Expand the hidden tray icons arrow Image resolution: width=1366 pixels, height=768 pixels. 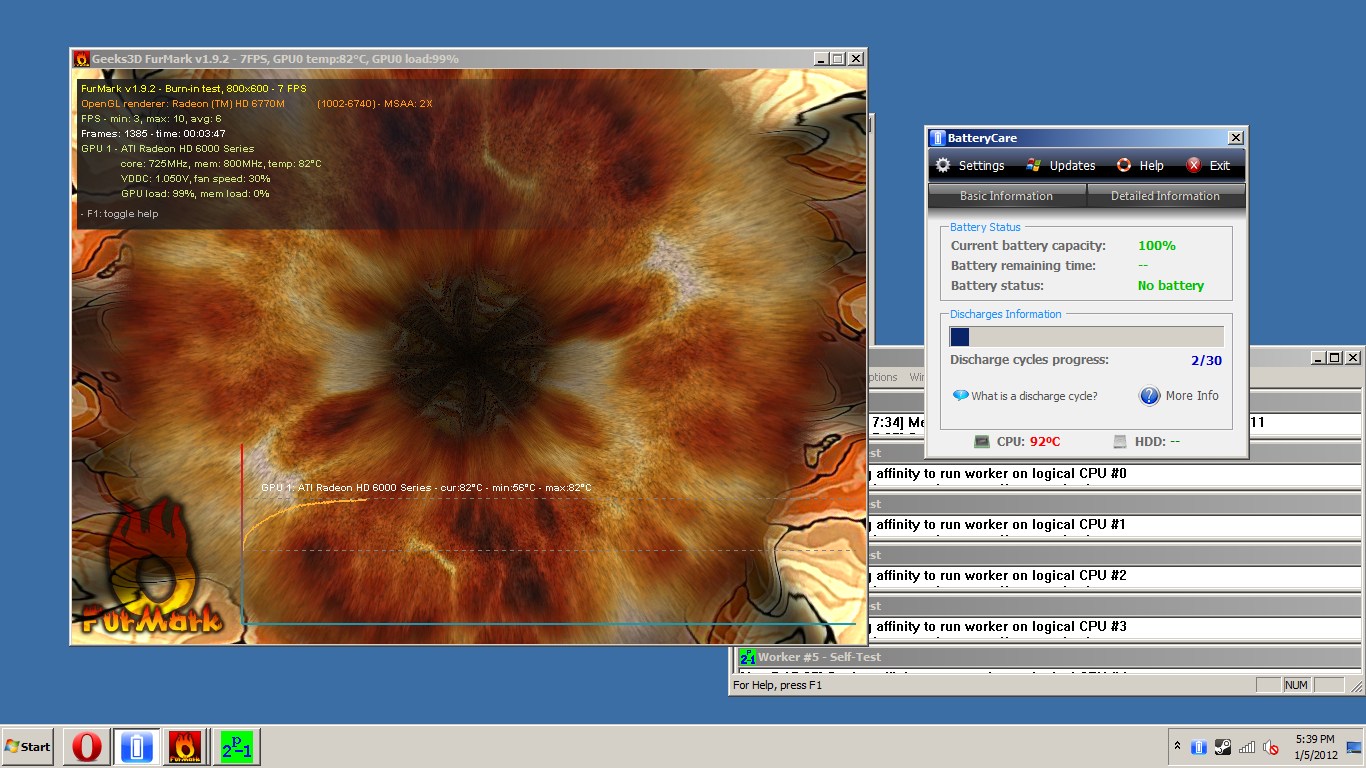pos(1177,747)
